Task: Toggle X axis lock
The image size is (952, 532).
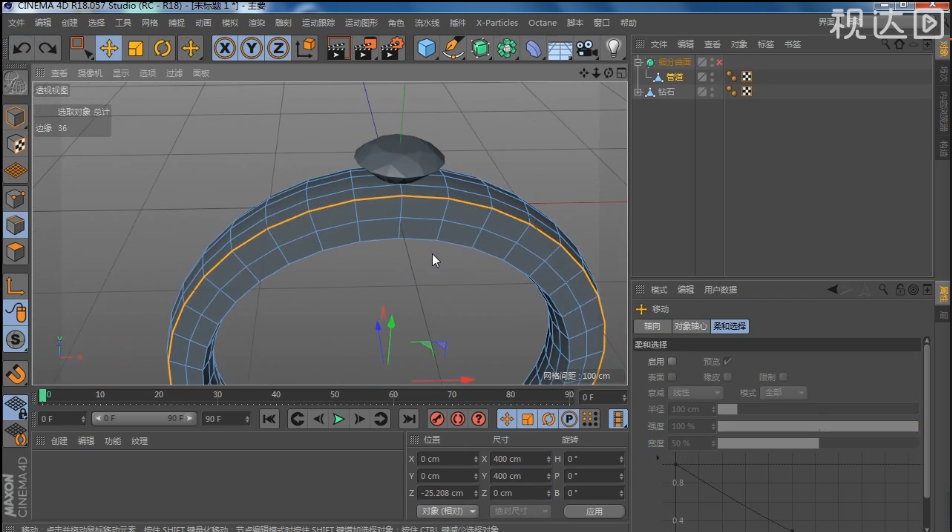Action: 225,48
